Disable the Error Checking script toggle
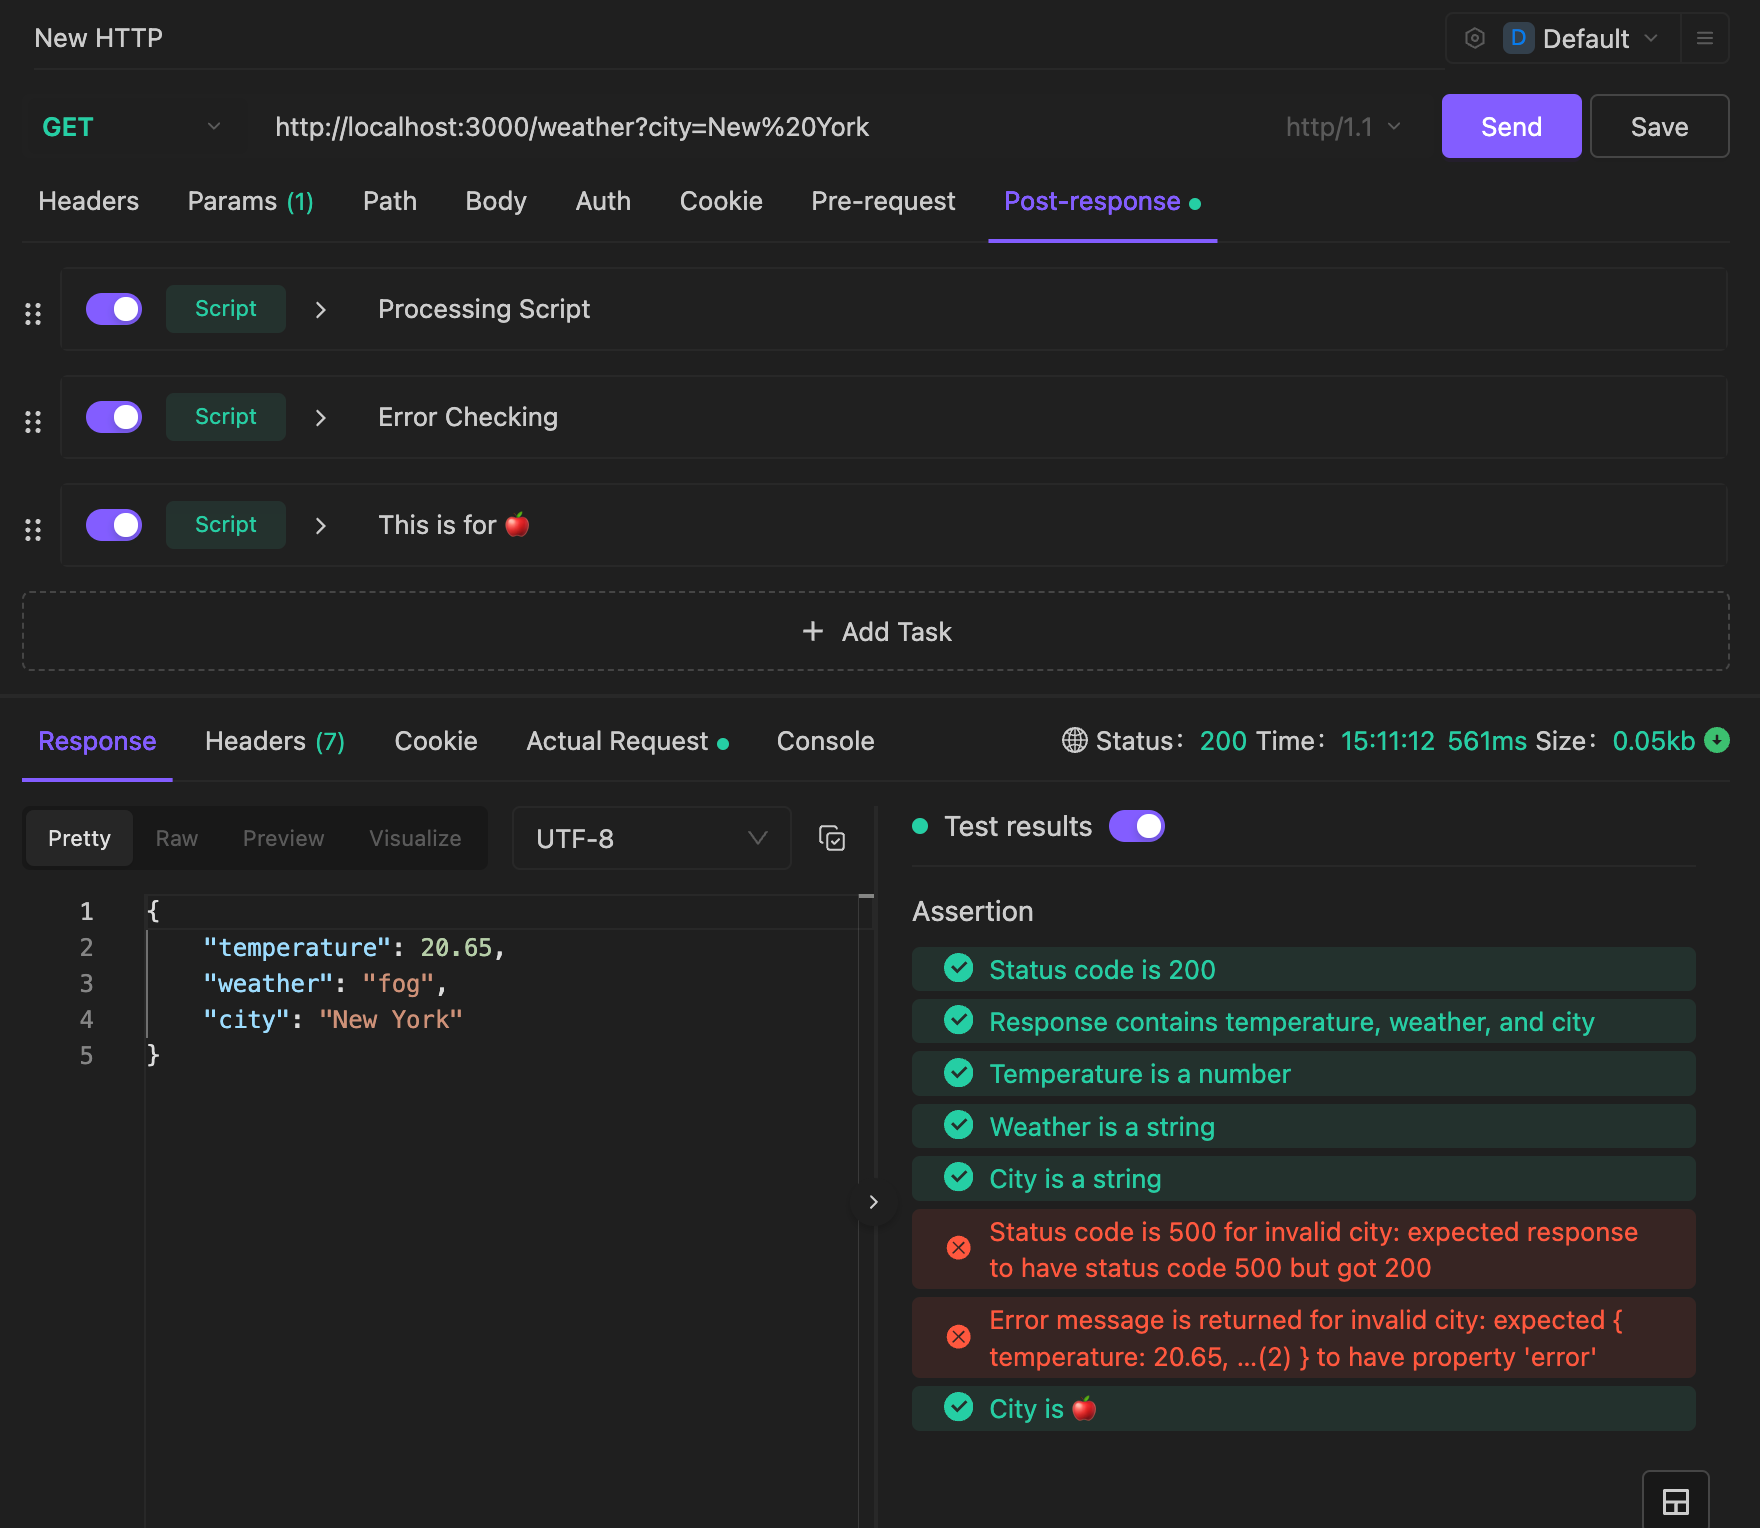This screenshot has width=1760, height=1528. pos(114,417)
